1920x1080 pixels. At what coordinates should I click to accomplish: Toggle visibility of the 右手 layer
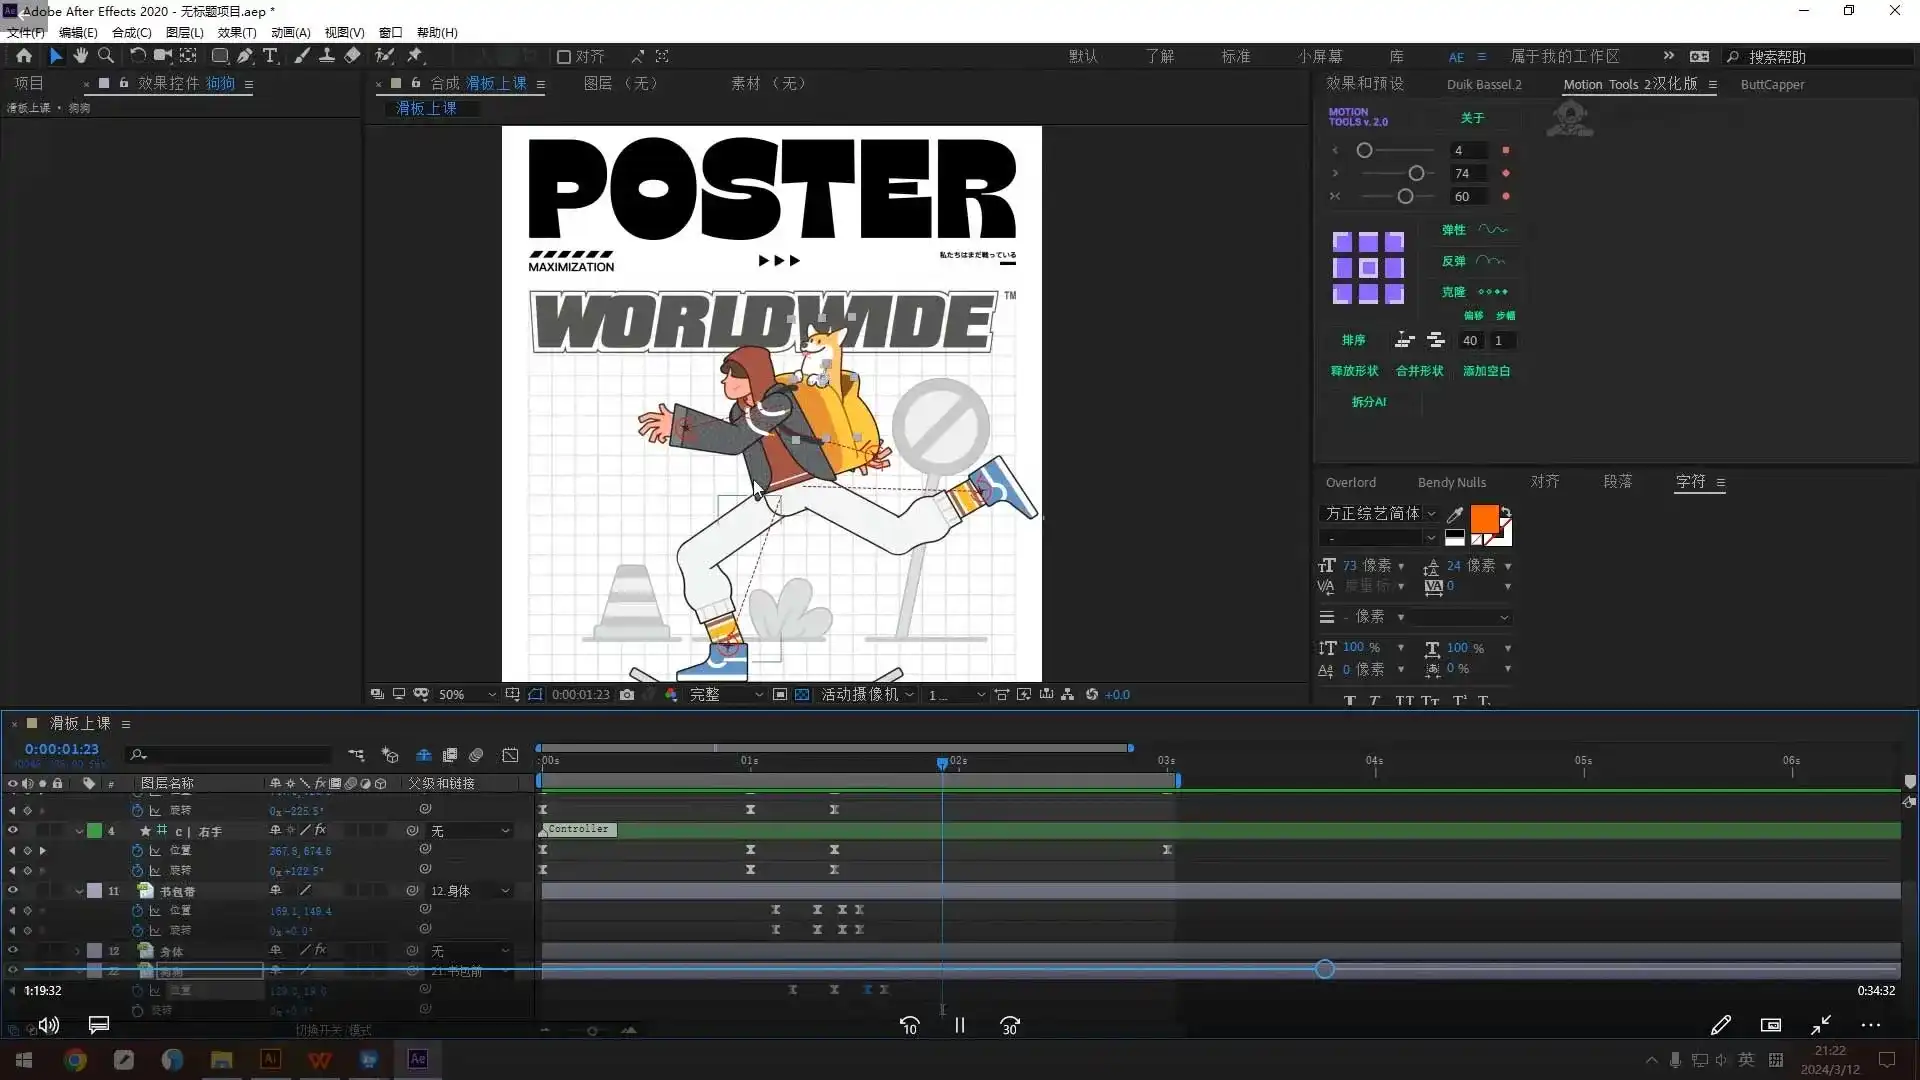pyautogui.click(x=13, y=830)
